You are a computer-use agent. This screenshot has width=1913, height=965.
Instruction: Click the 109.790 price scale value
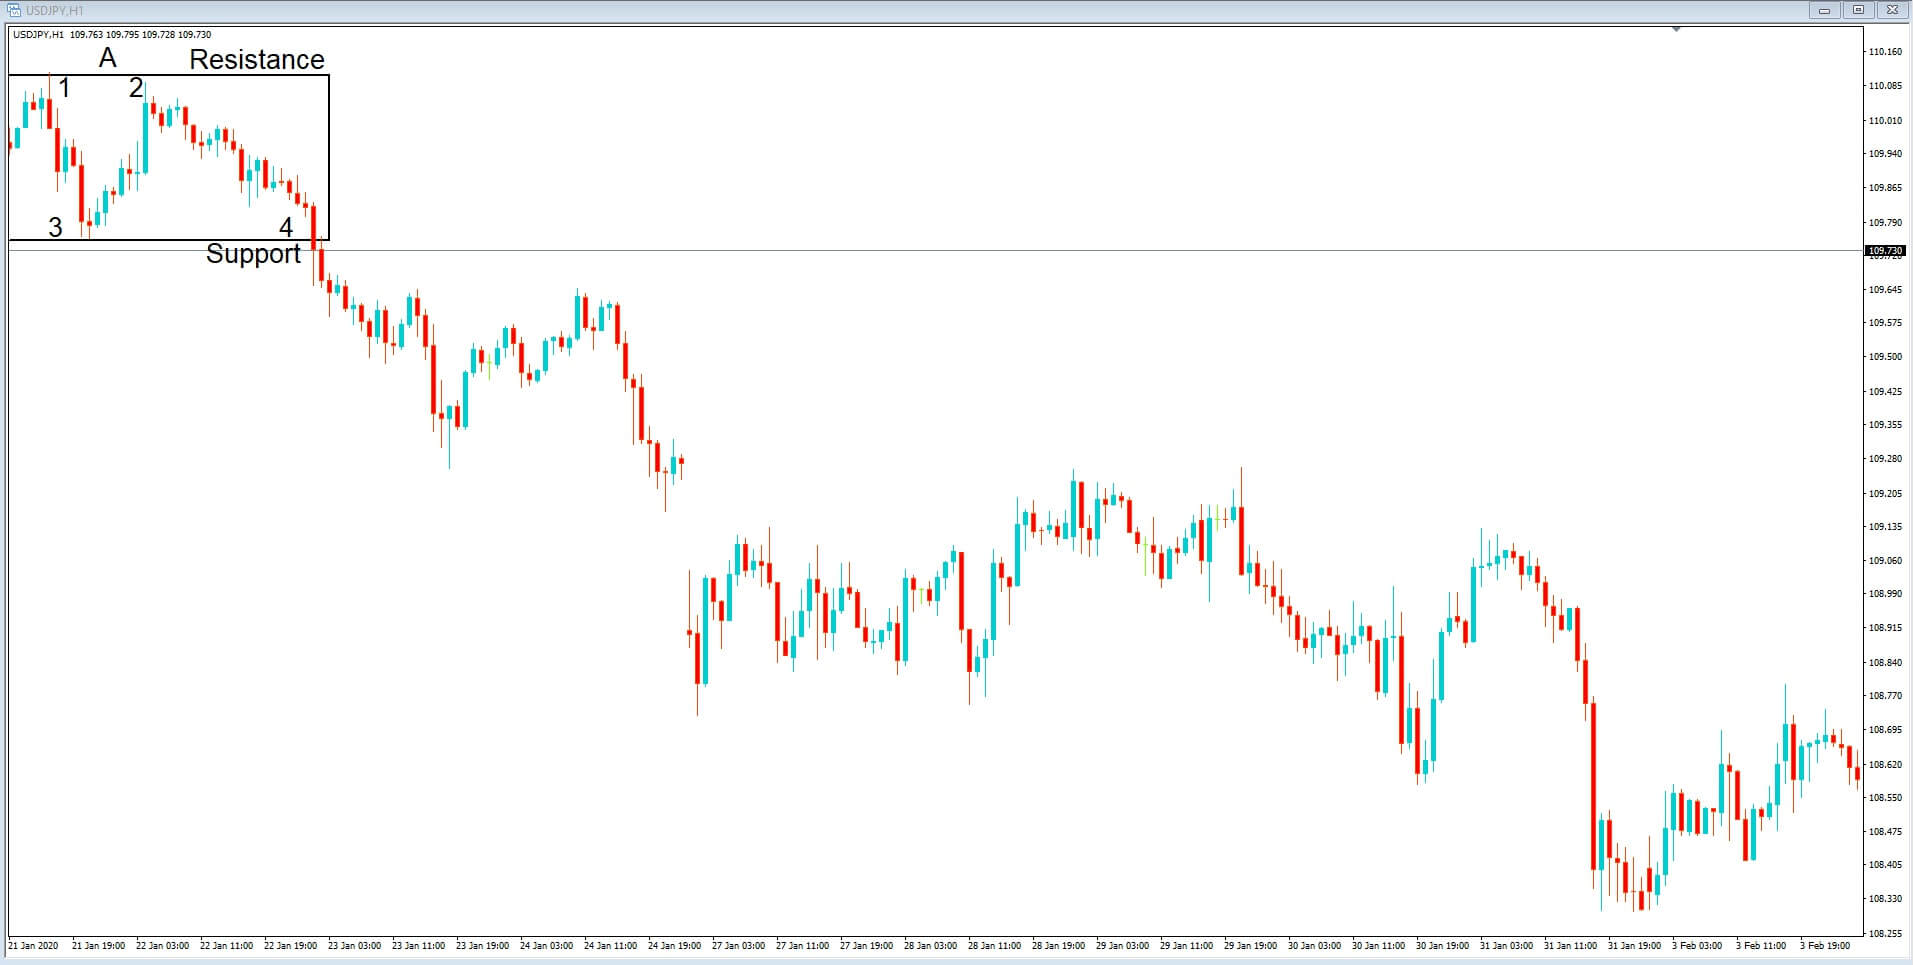pos(1885,223)
